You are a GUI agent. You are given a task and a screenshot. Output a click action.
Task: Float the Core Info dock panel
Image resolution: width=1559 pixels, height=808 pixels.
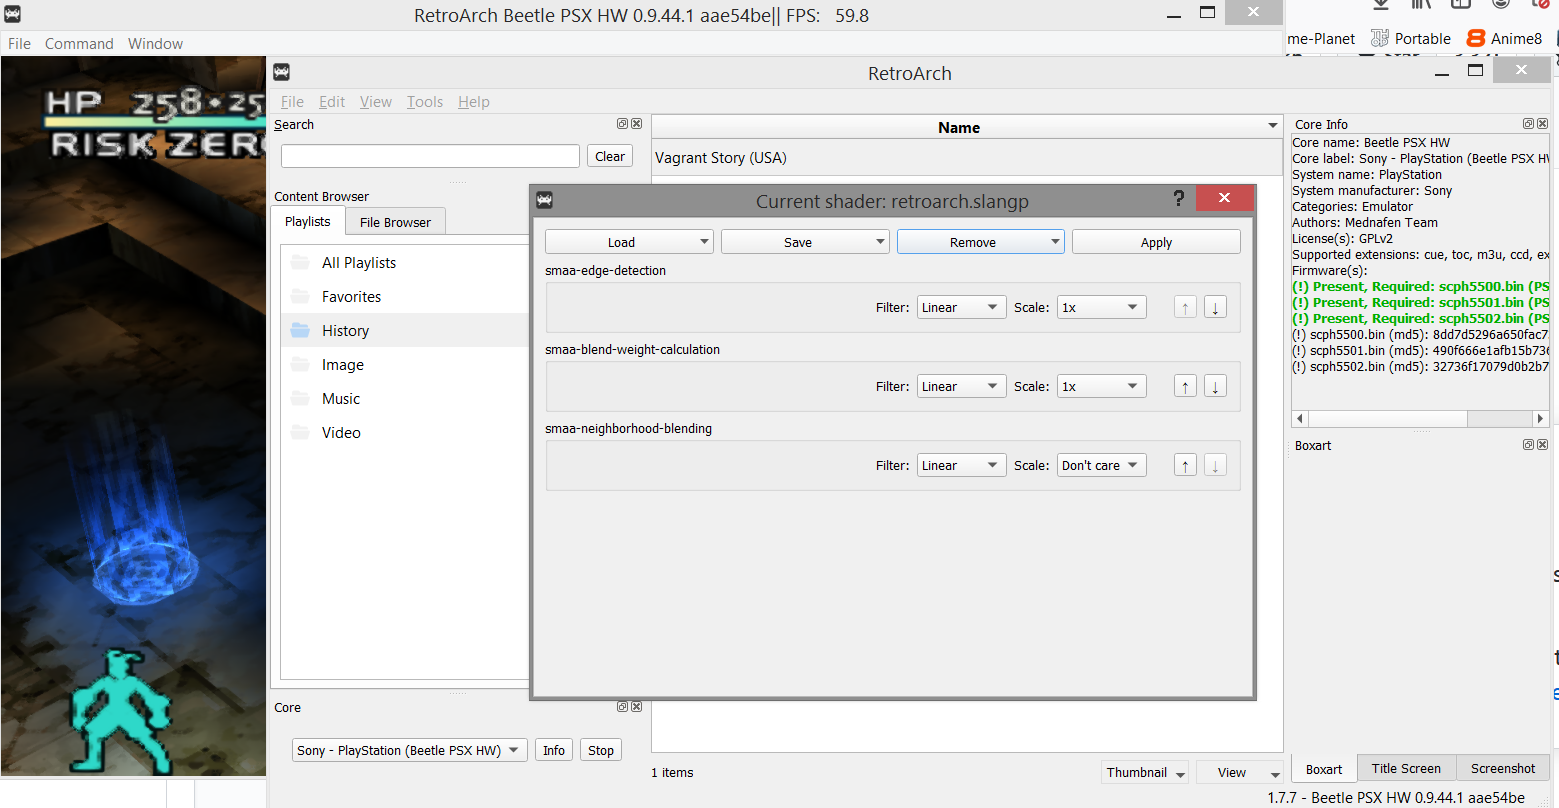tap(1528, 124)
